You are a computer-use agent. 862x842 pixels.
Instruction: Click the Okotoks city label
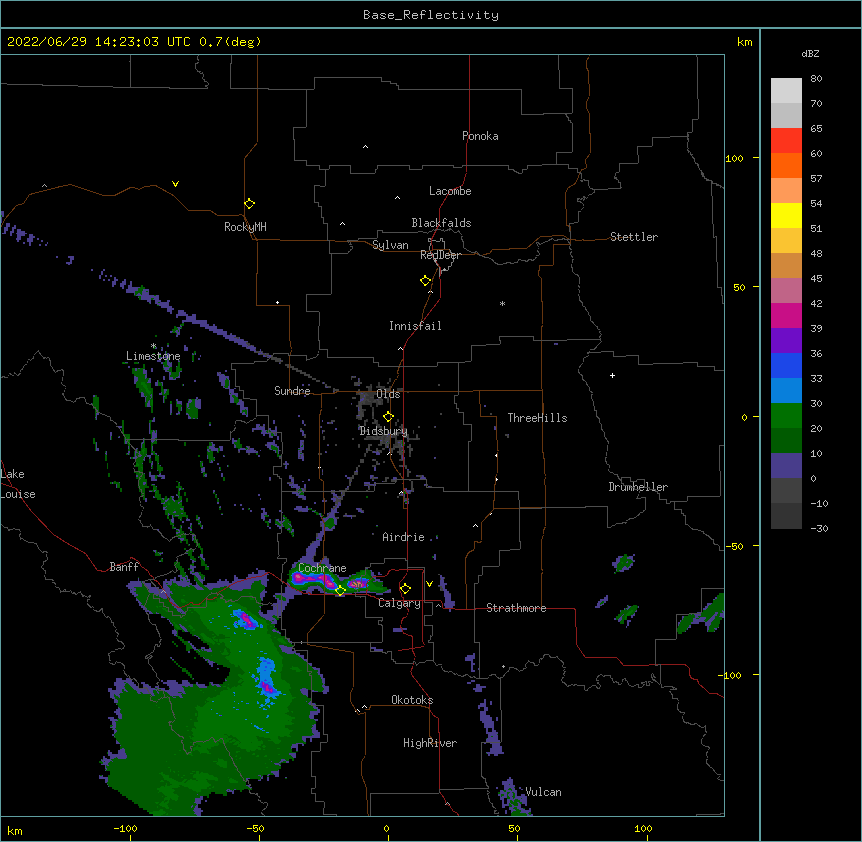click(x=412, y=700)
